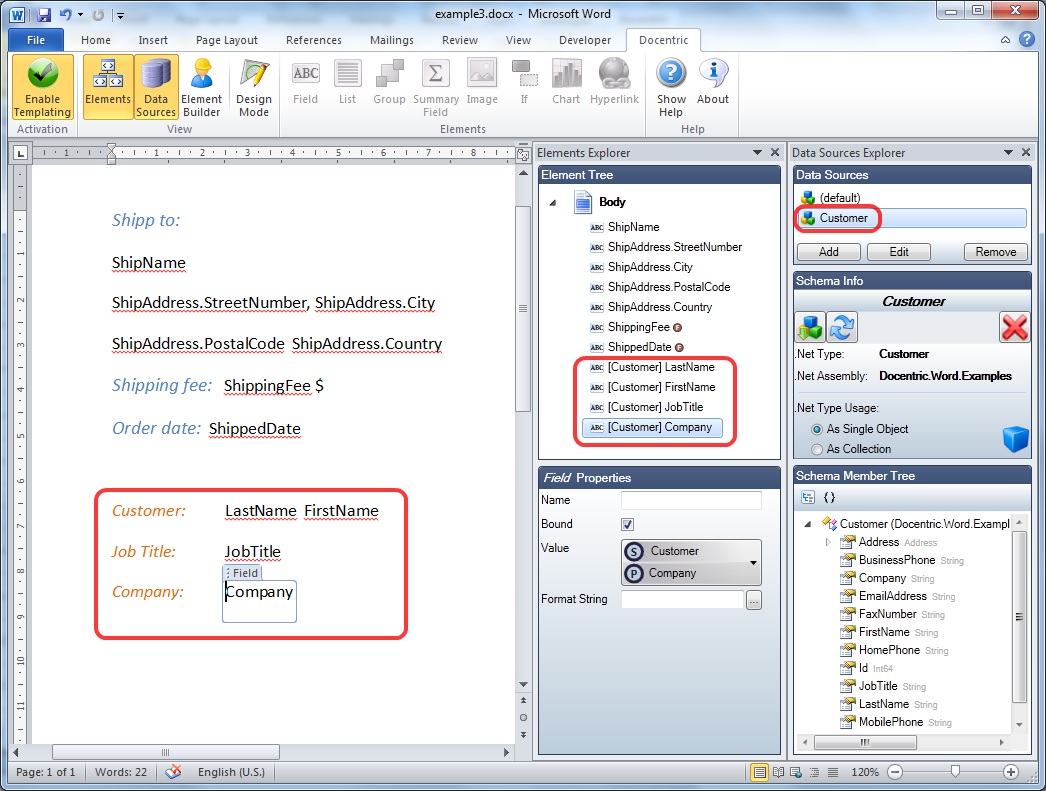Click the Remove data source button
The width and height of the screenshot is (1046, 791).
995,252
